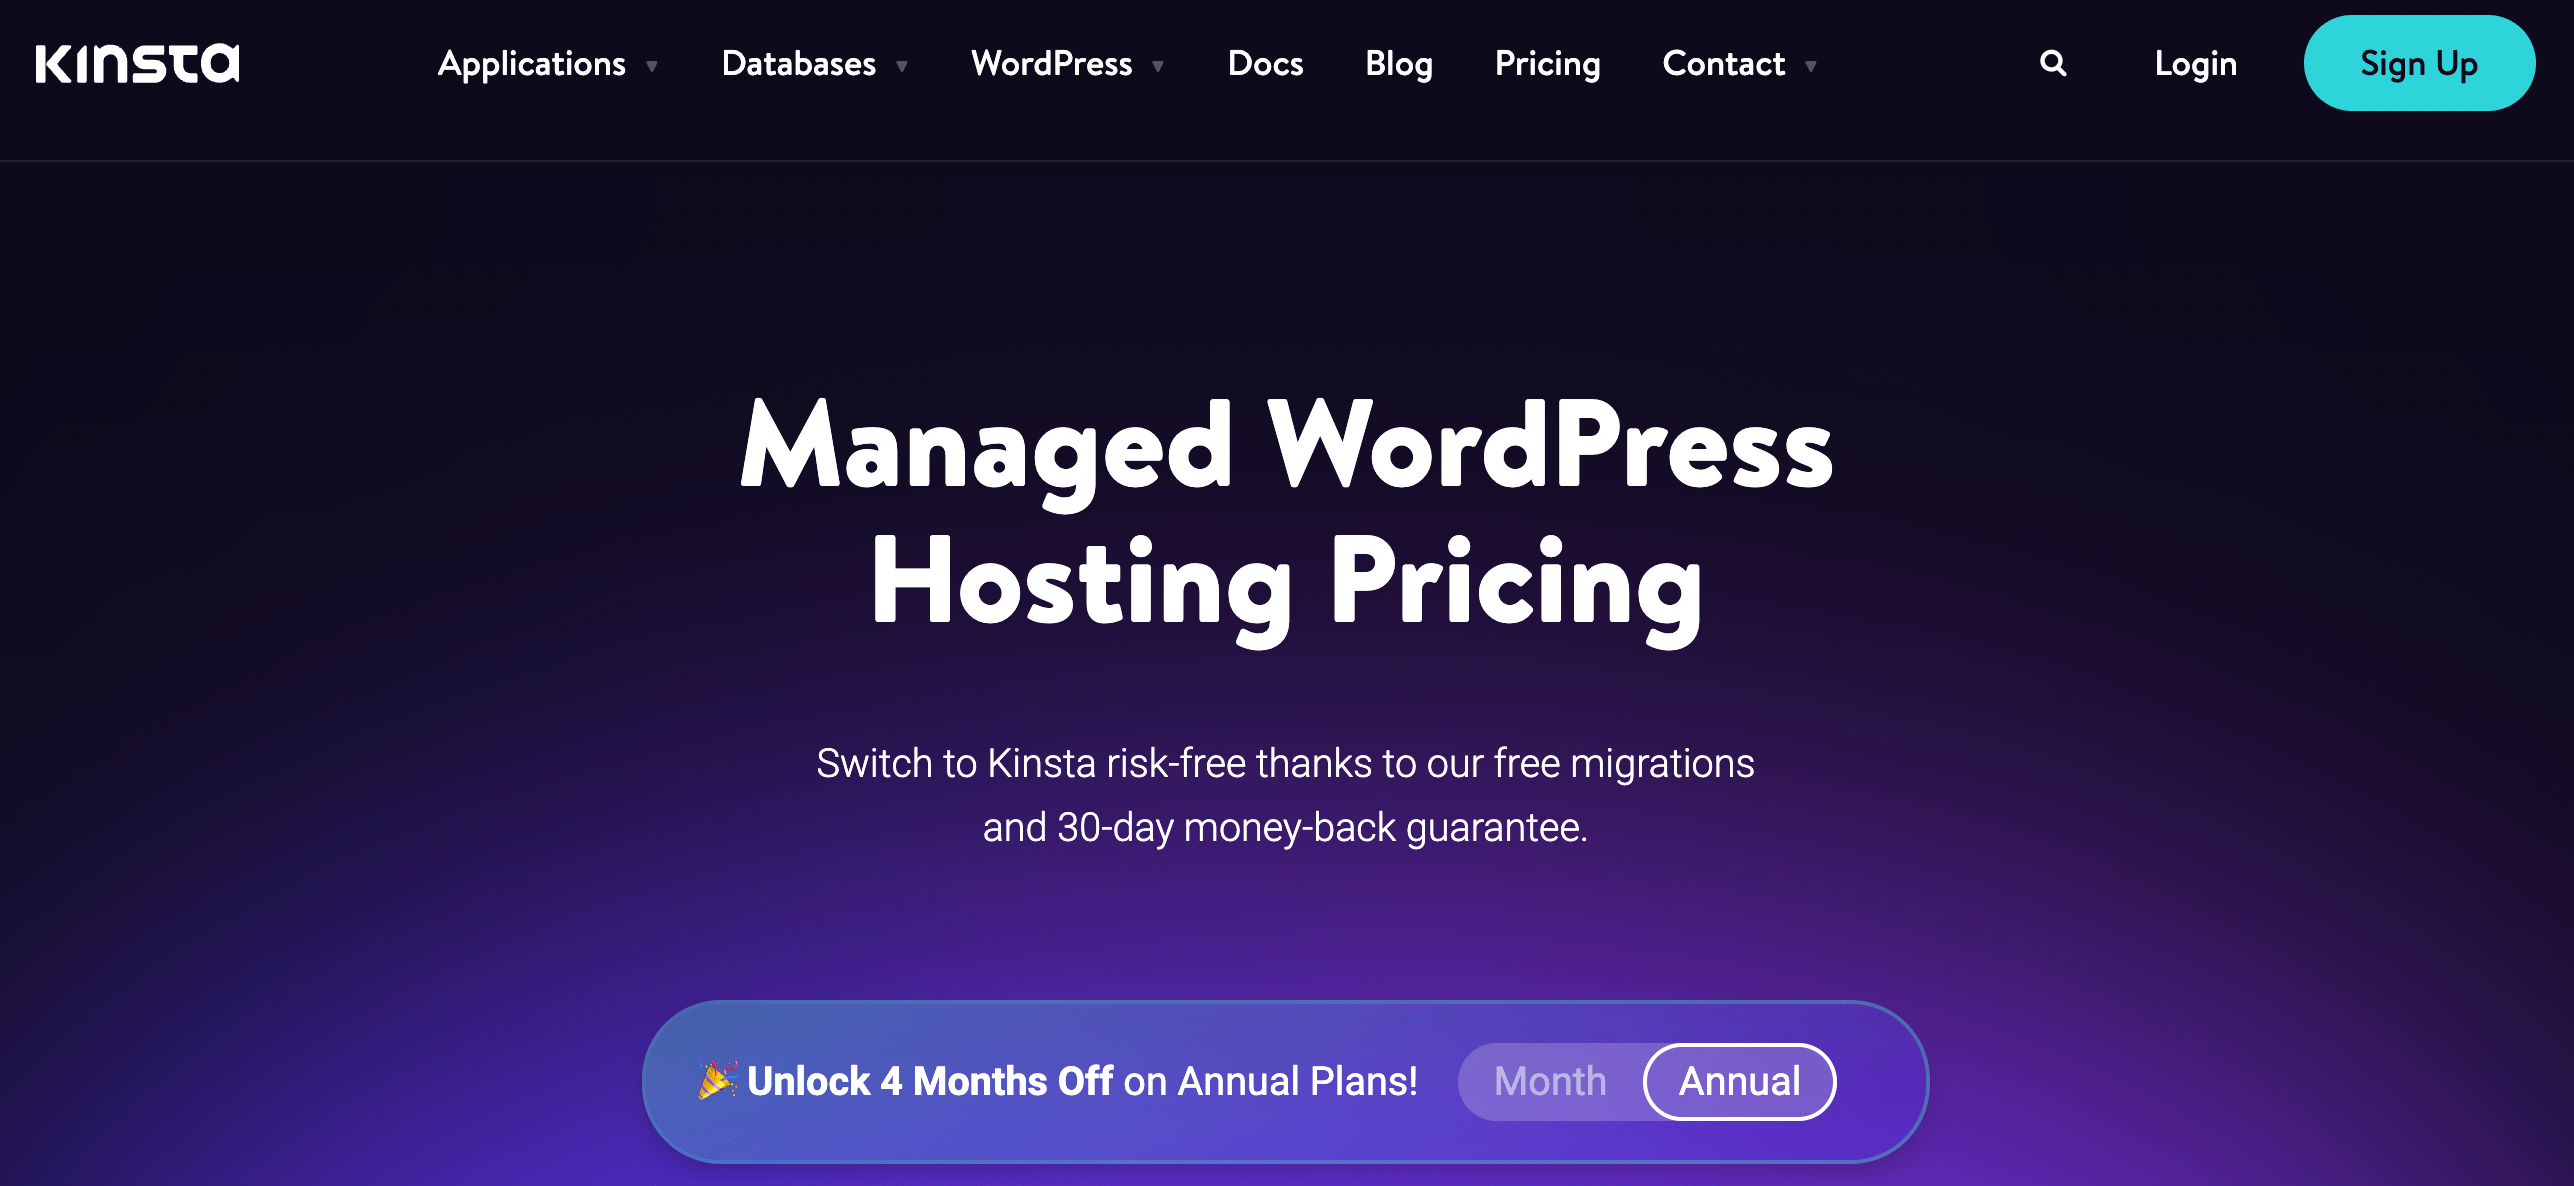Navigate to Pricing menu item

pyautogui.click(x=1546, y=64)
